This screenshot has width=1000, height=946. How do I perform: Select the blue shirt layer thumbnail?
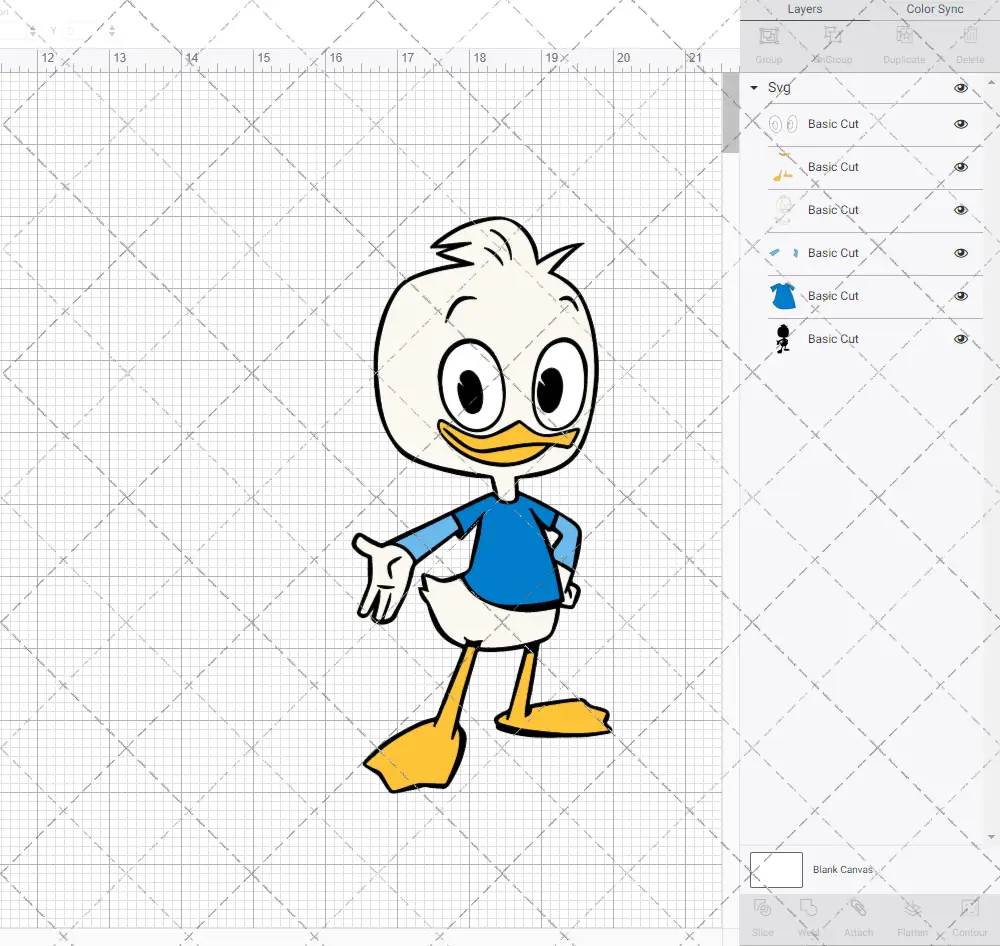tap(783, 296)
